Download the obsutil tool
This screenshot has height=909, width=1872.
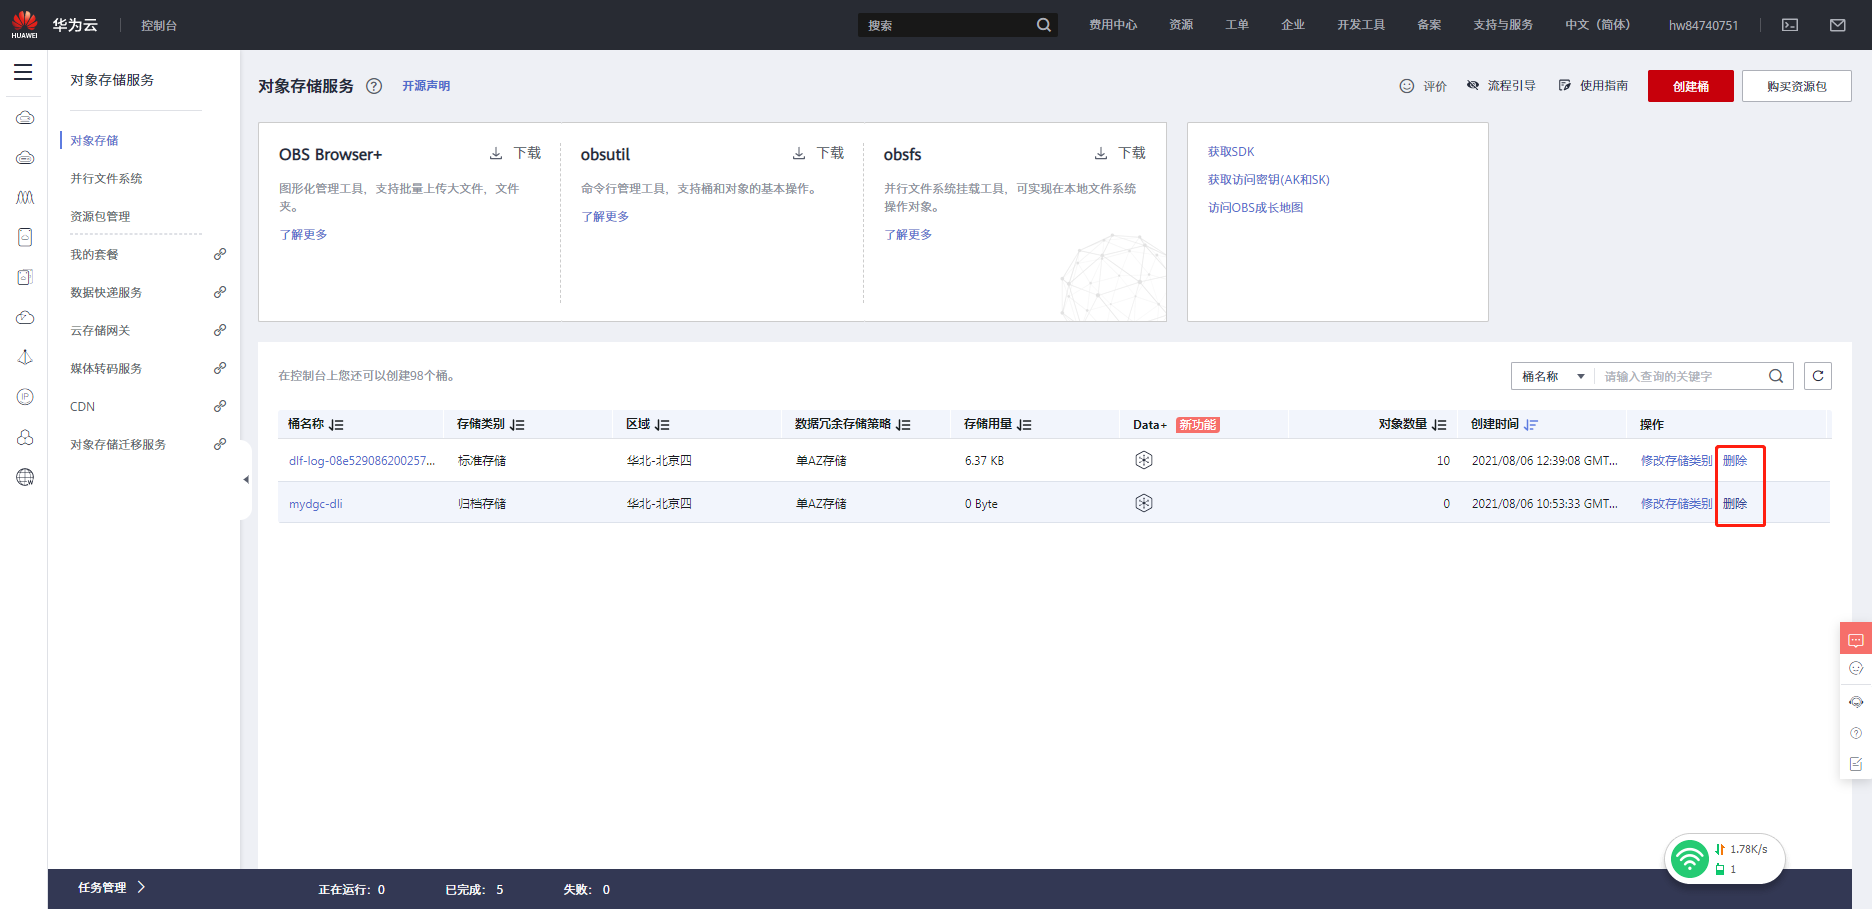click(x=818, y=153)
